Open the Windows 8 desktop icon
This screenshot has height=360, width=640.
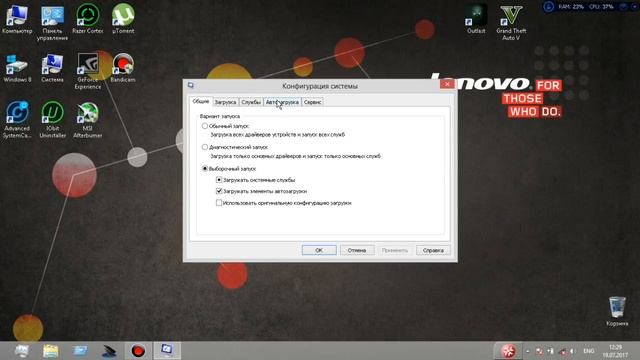pos(17,68)
